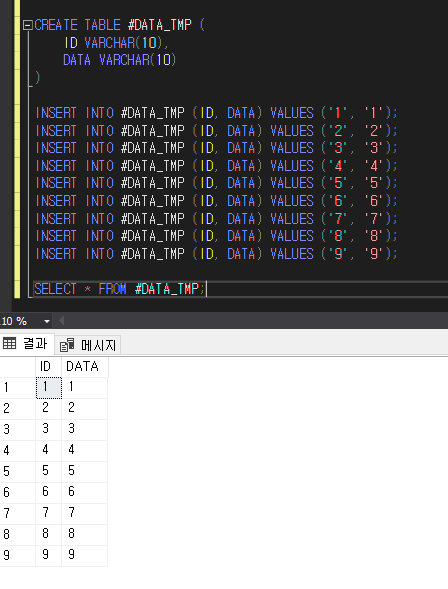The width and height of the screenshot is (448, 589).
Task: Click the results grid icon
Action: [9, 343]
